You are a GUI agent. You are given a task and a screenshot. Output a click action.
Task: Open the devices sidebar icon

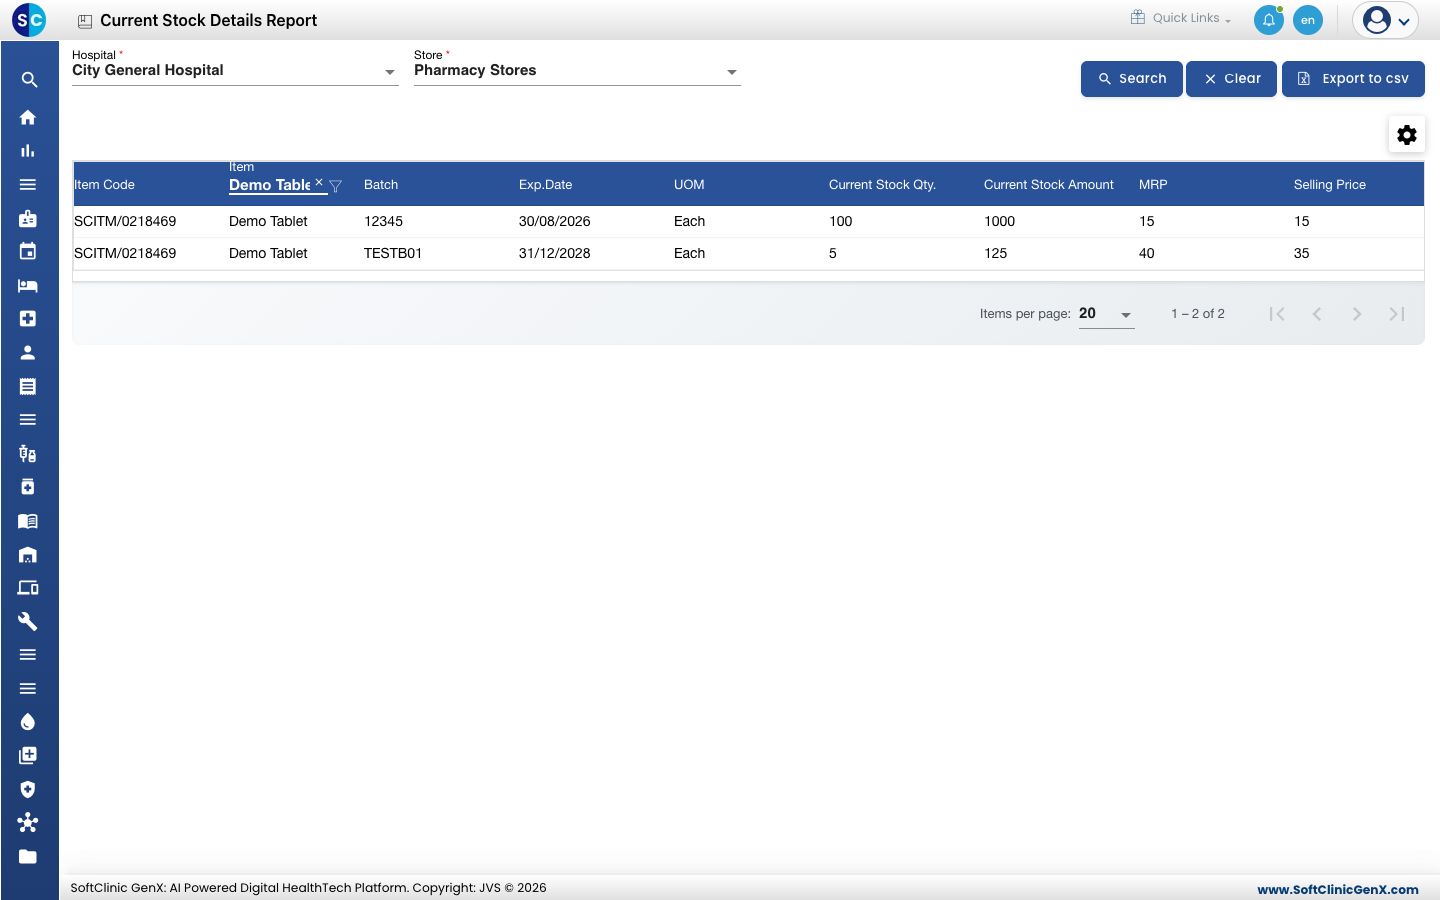[28, 588]
